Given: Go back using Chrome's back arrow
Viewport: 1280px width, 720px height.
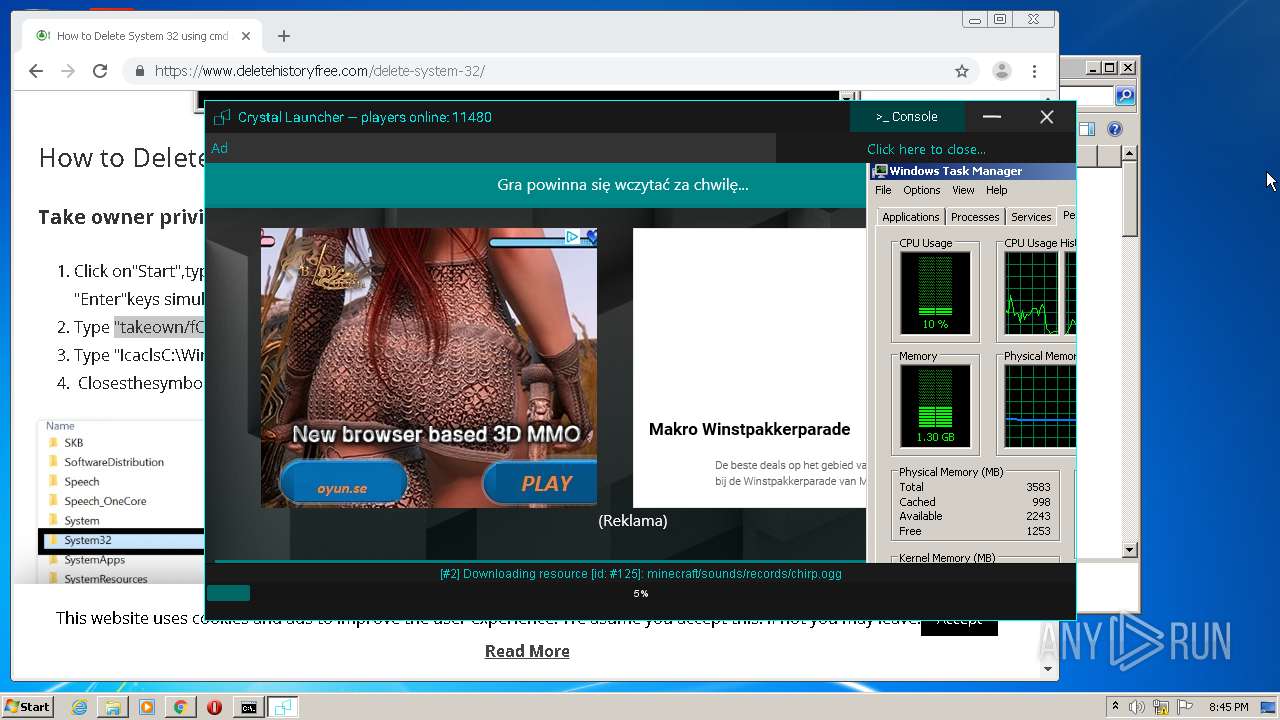Looking at the screenshot, I should [36, 71].
